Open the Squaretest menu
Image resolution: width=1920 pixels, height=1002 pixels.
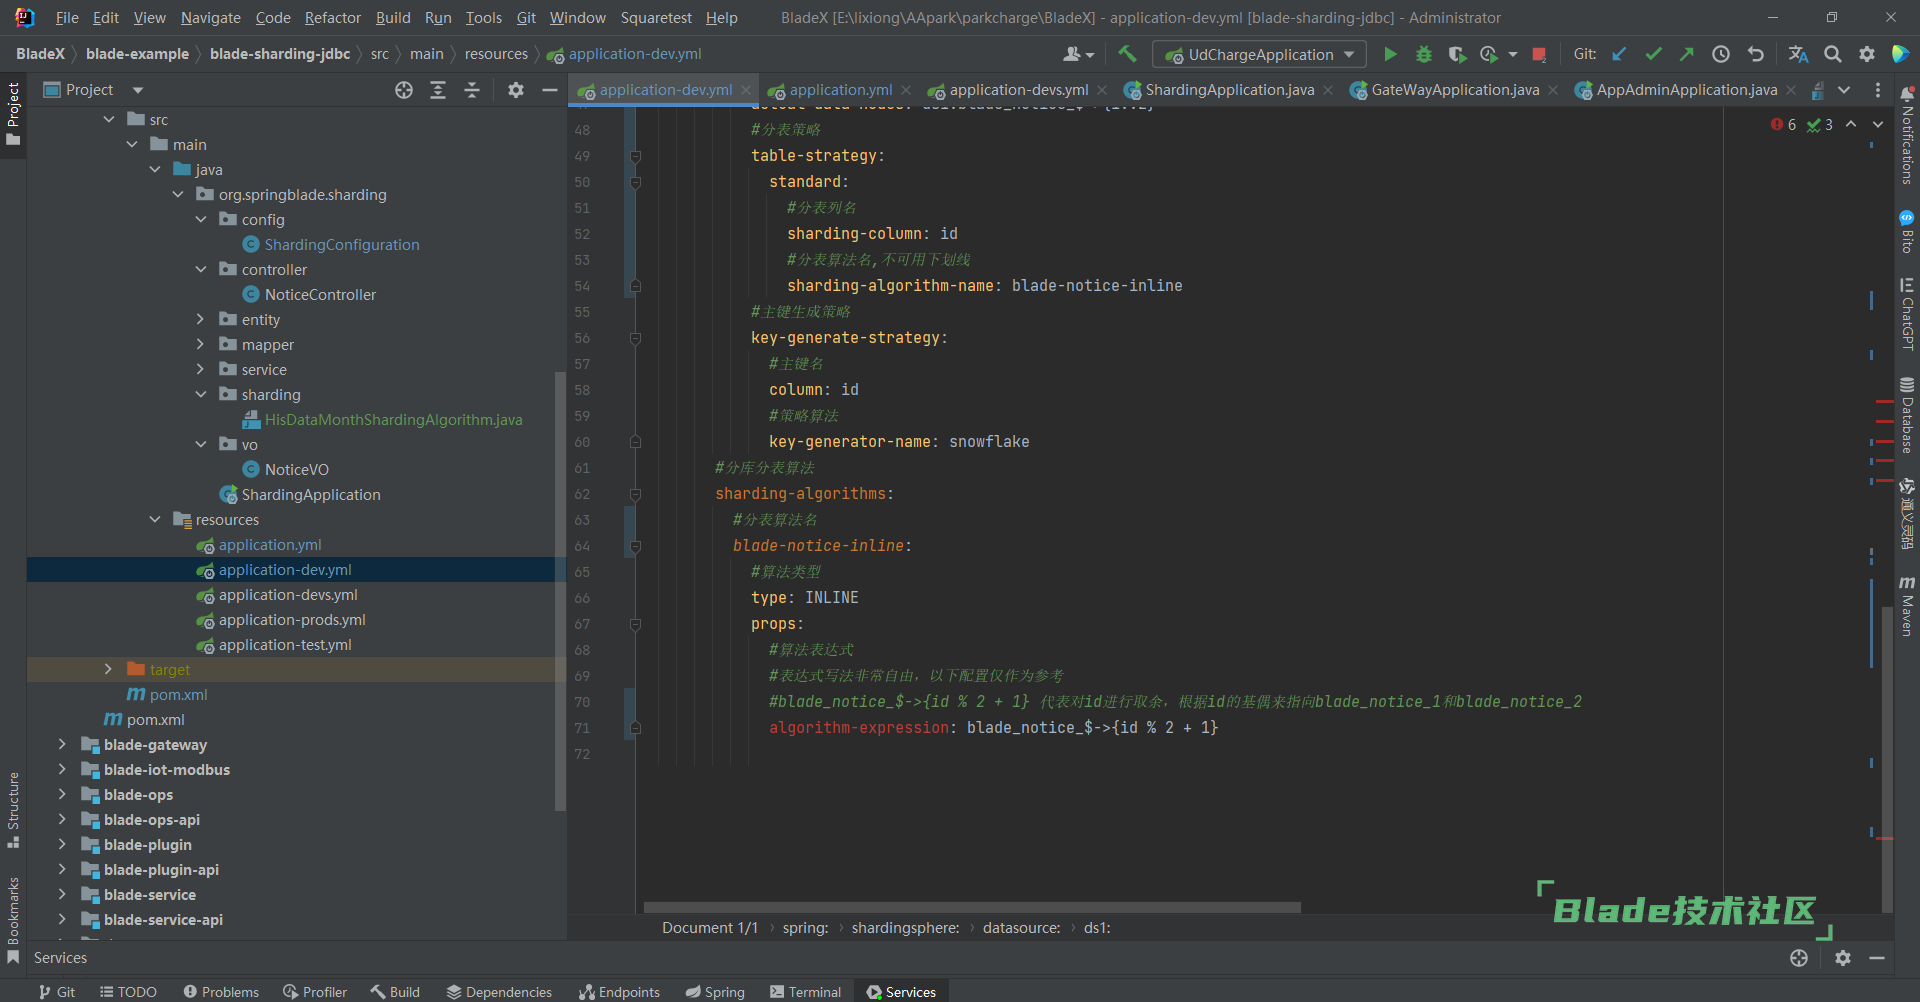click(x=656, y=18)
